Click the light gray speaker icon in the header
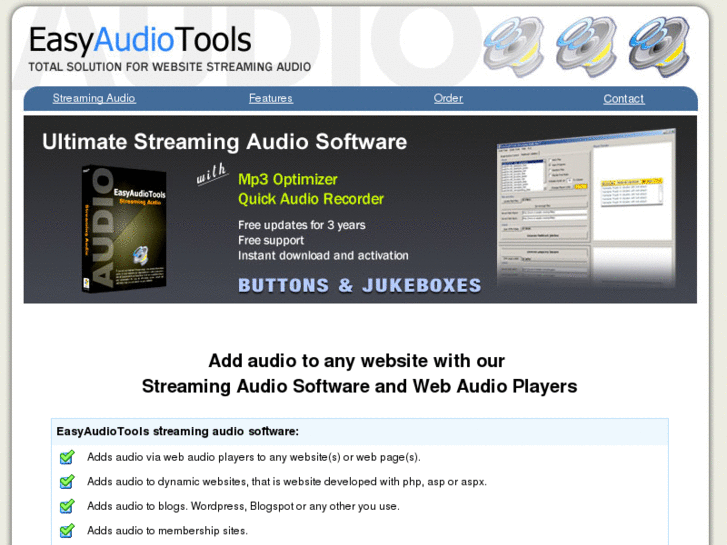Viewport: 727px width, 545px height. (x=514, y=46)
